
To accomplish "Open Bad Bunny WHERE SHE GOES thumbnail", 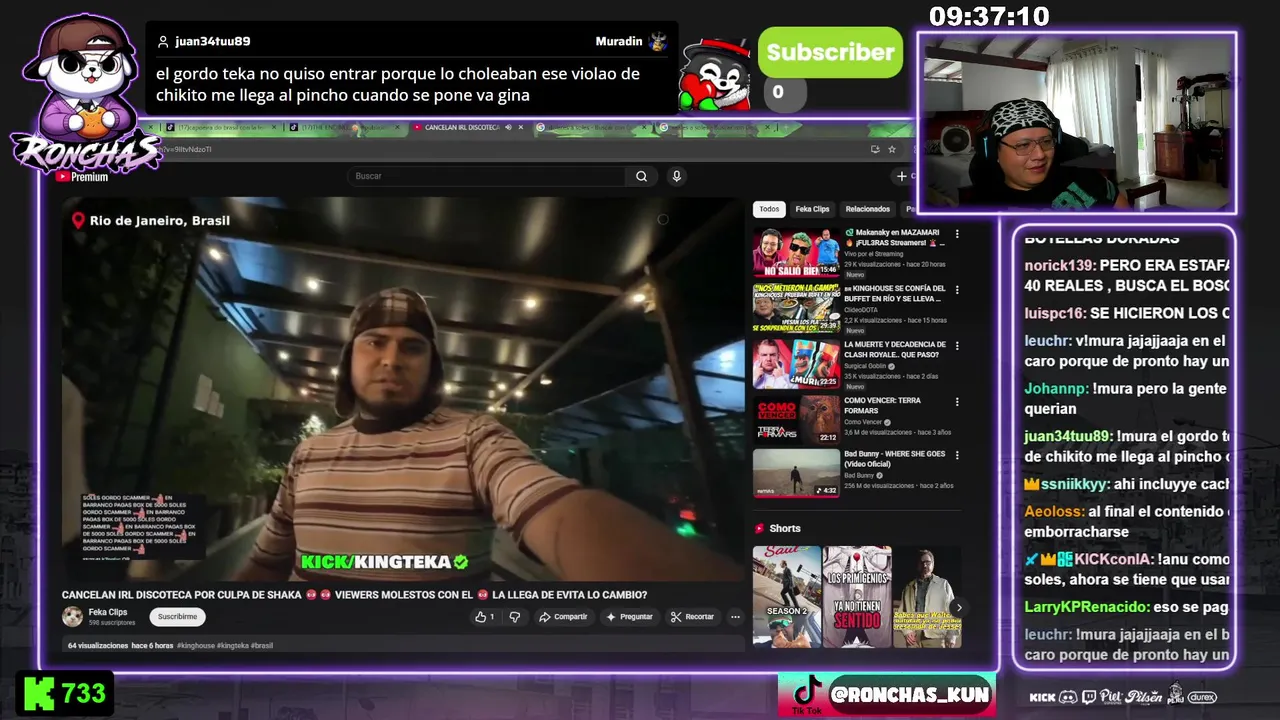I will click(x=796, y=473).
